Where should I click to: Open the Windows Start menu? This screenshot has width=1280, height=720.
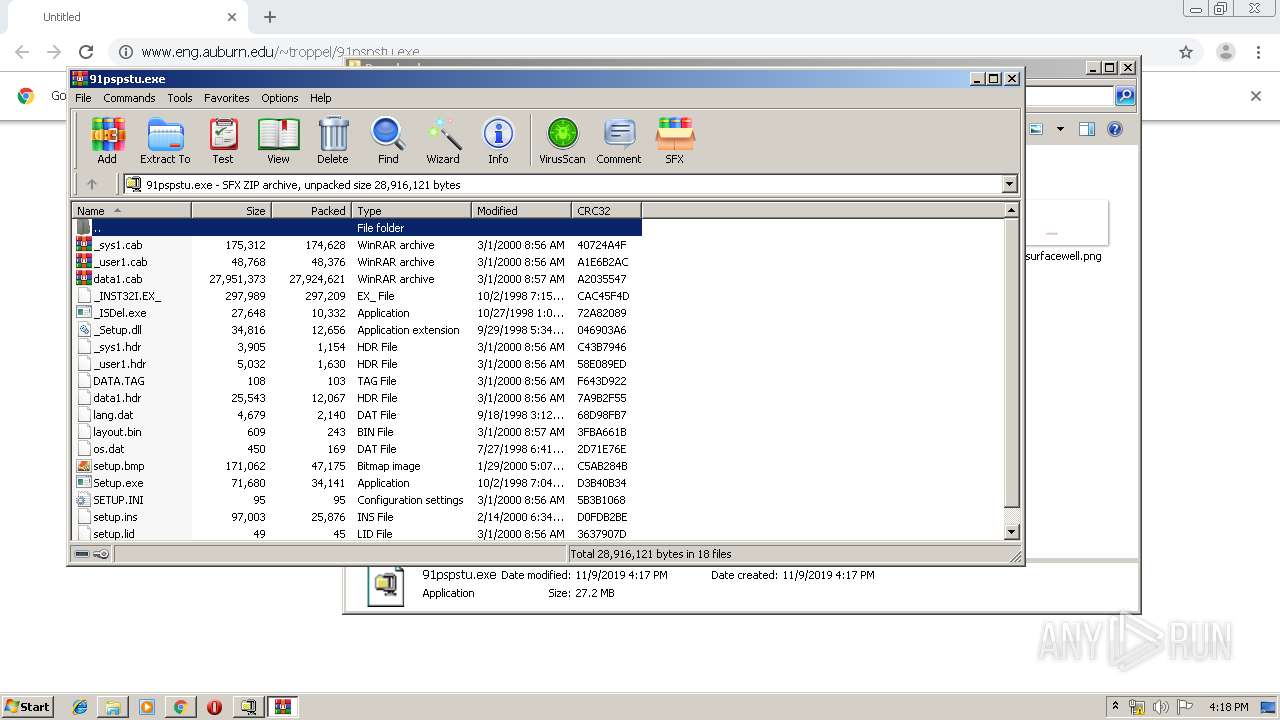[x=28, y=706]
